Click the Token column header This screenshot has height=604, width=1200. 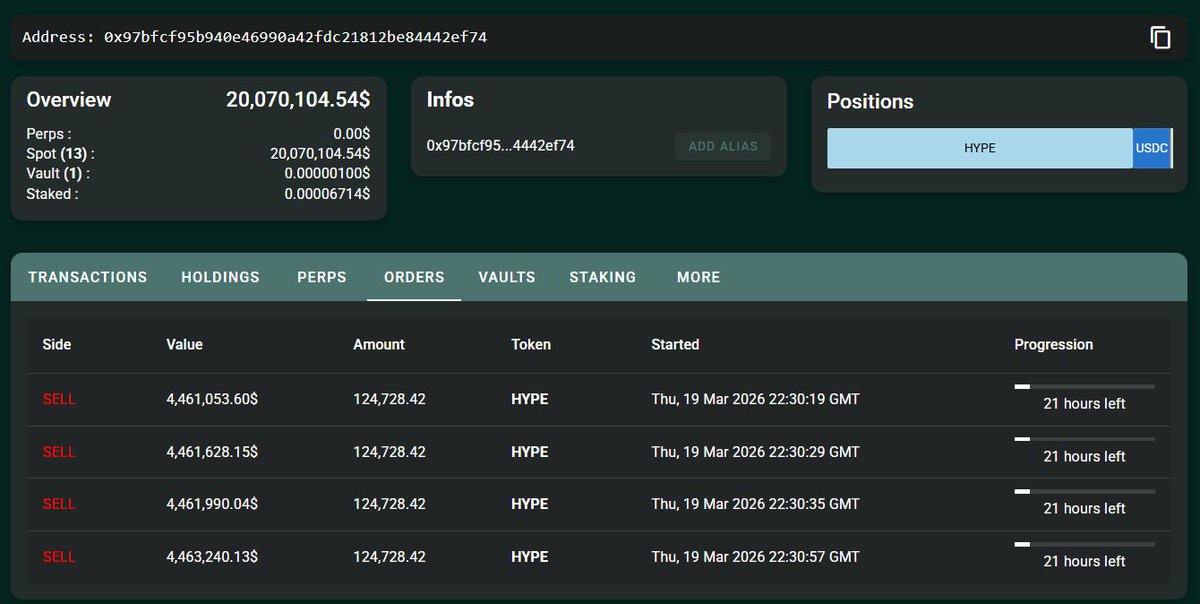coord(531,344)
